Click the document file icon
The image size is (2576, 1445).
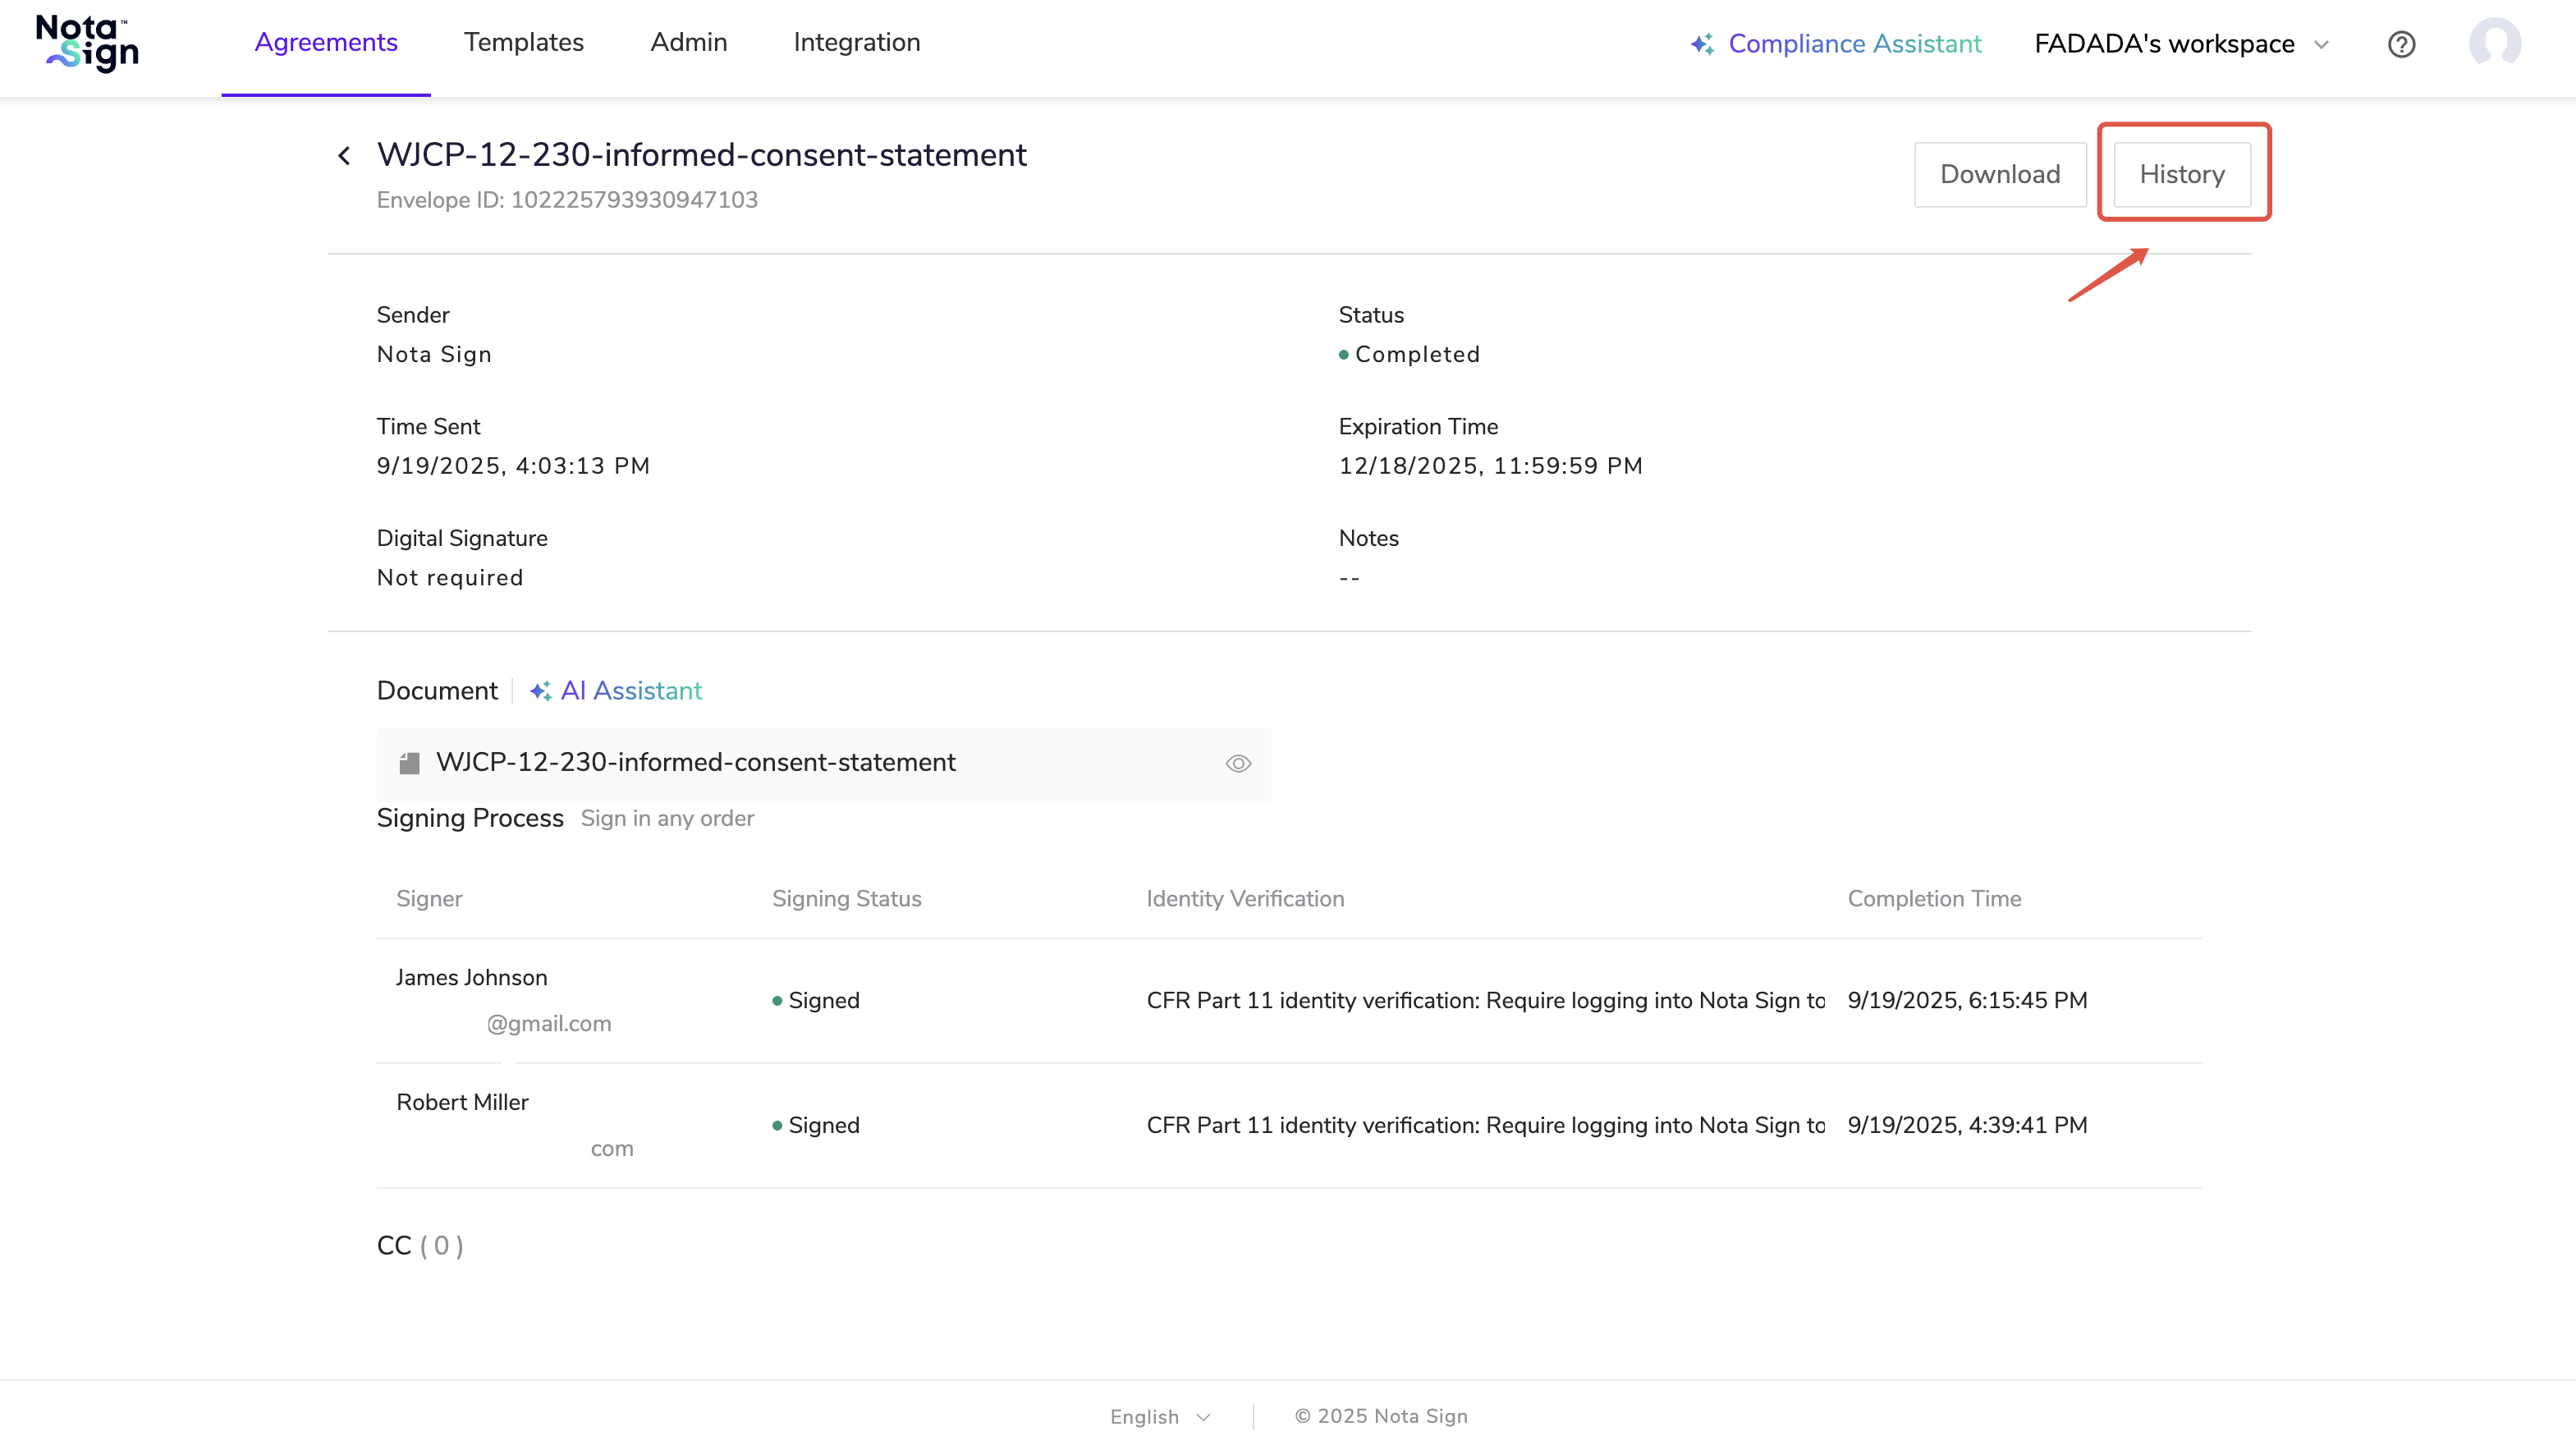coord(409,764)
